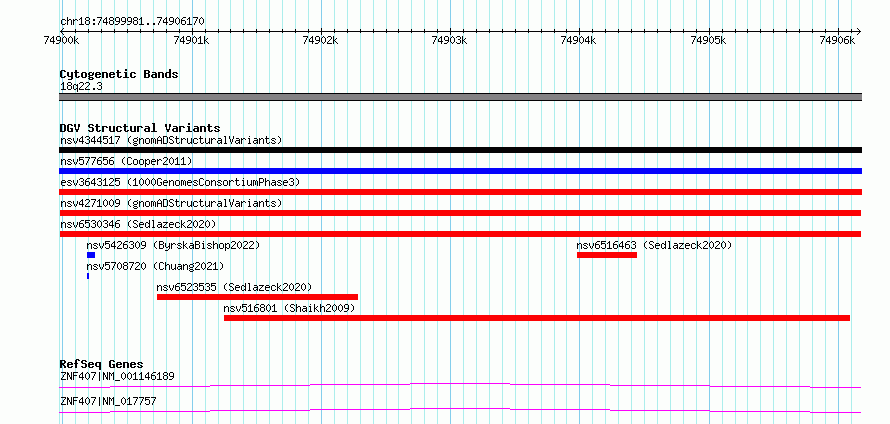The width and height of the screenshot is (890, 424).
Task: Click the black nsv4344517 variant bar
Action: (460, 150)
